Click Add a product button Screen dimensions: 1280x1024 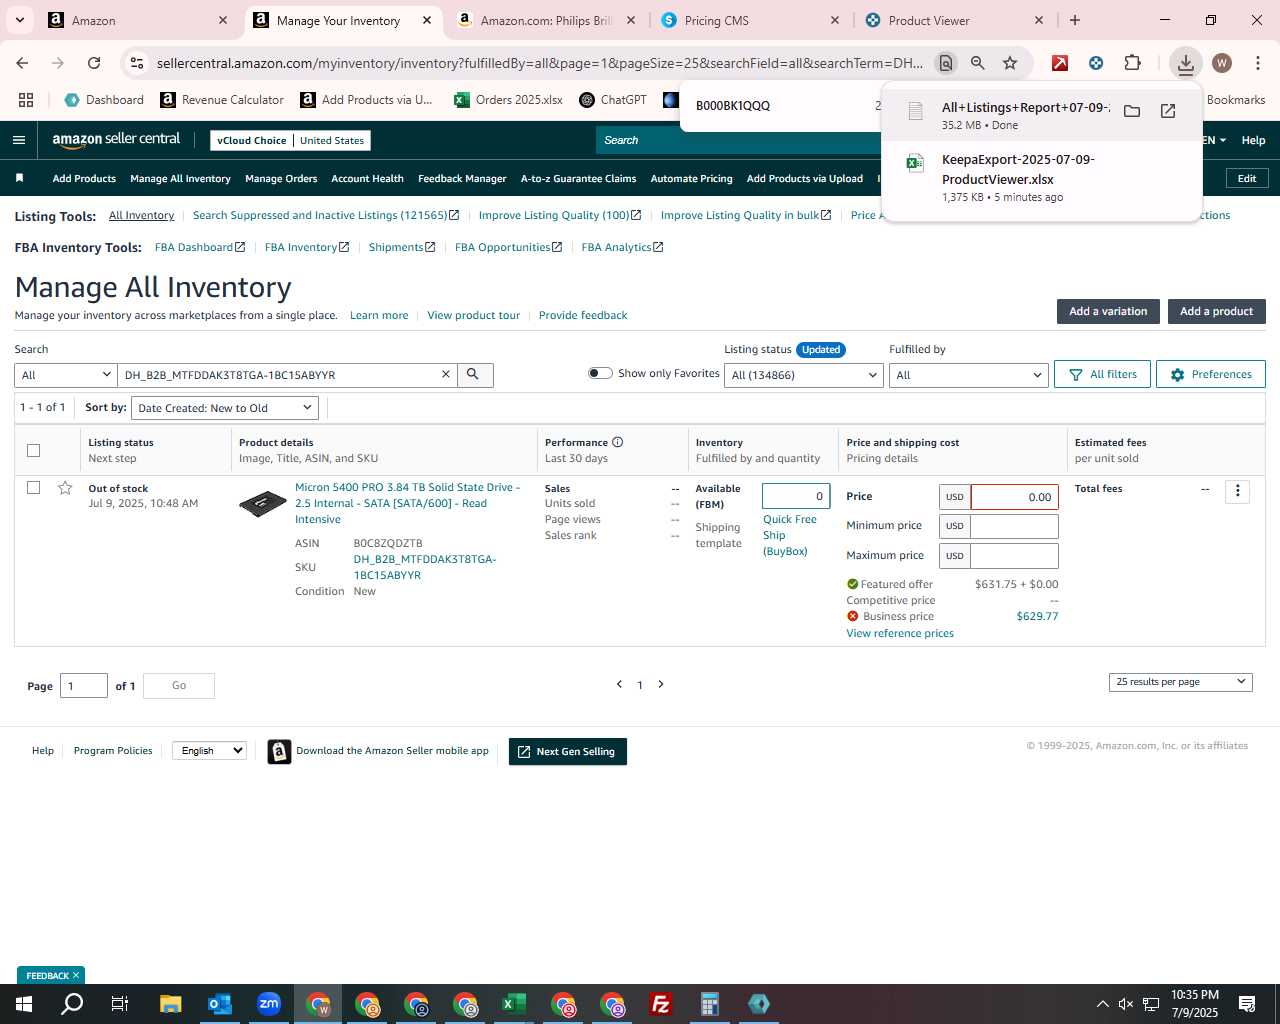pyautogui.click(x=1216, y=311)
